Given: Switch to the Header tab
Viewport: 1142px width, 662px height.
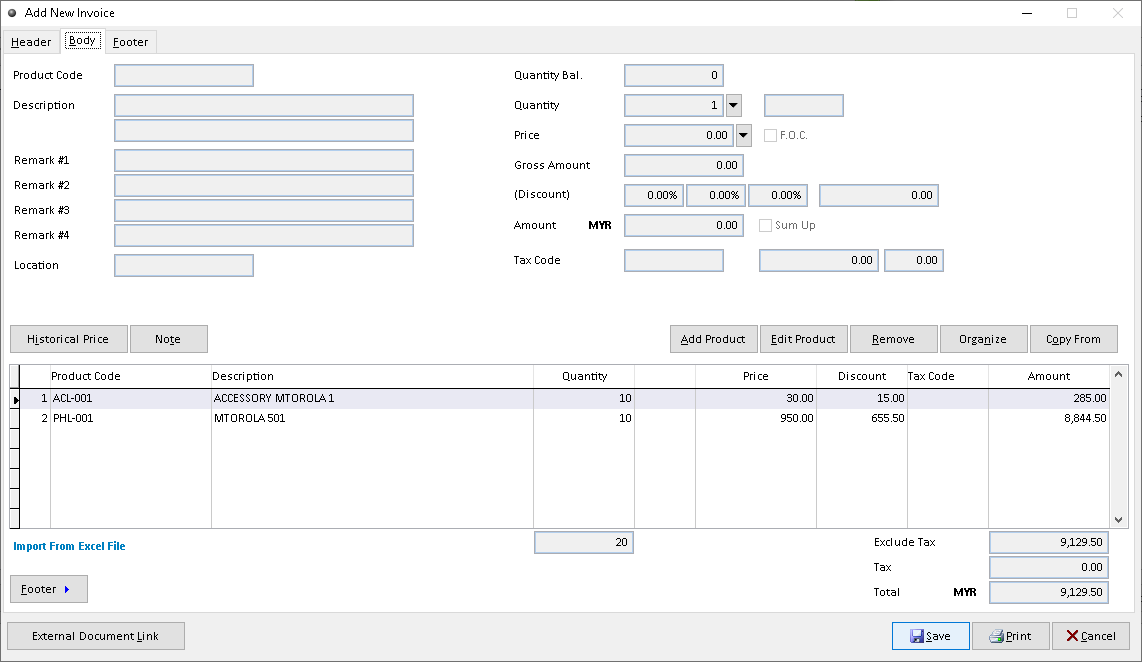Looking at the screenshot, I should point(30,41).
